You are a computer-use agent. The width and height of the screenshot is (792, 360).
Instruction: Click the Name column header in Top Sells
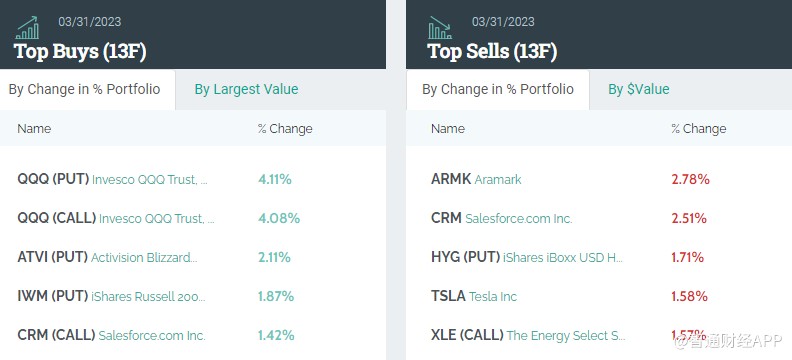(448, 129)
